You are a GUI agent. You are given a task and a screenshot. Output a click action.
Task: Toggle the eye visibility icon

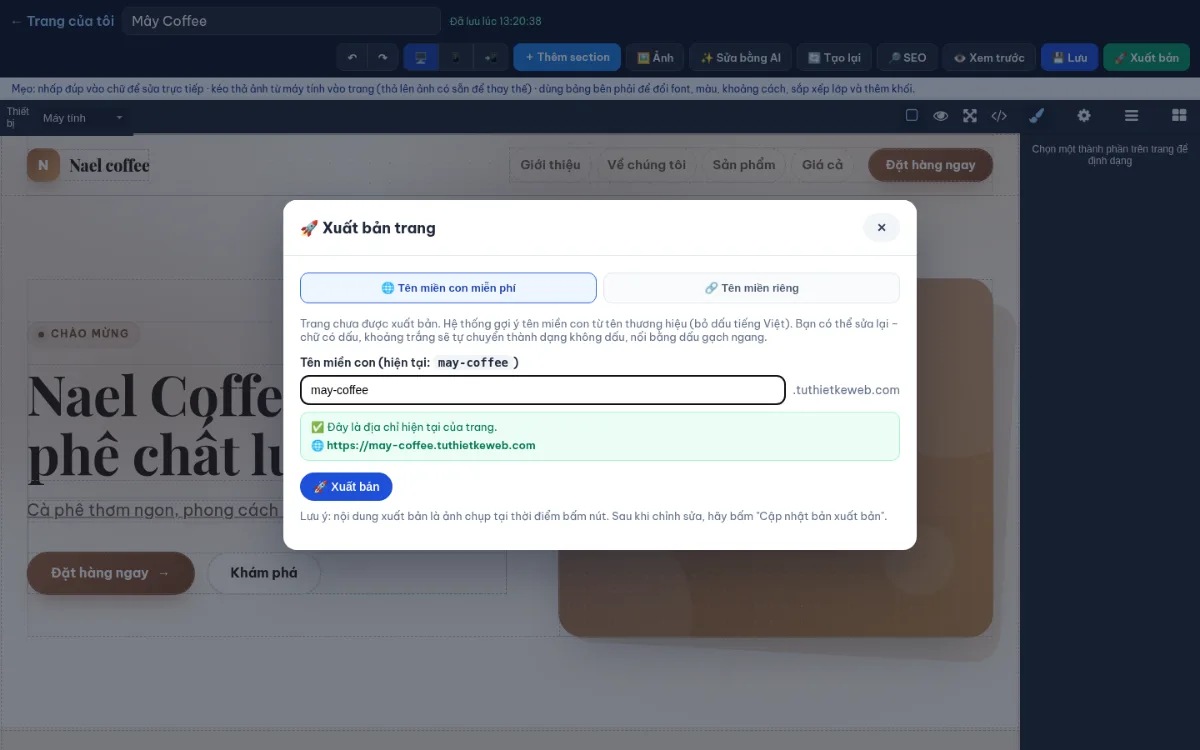pos(941,116)
